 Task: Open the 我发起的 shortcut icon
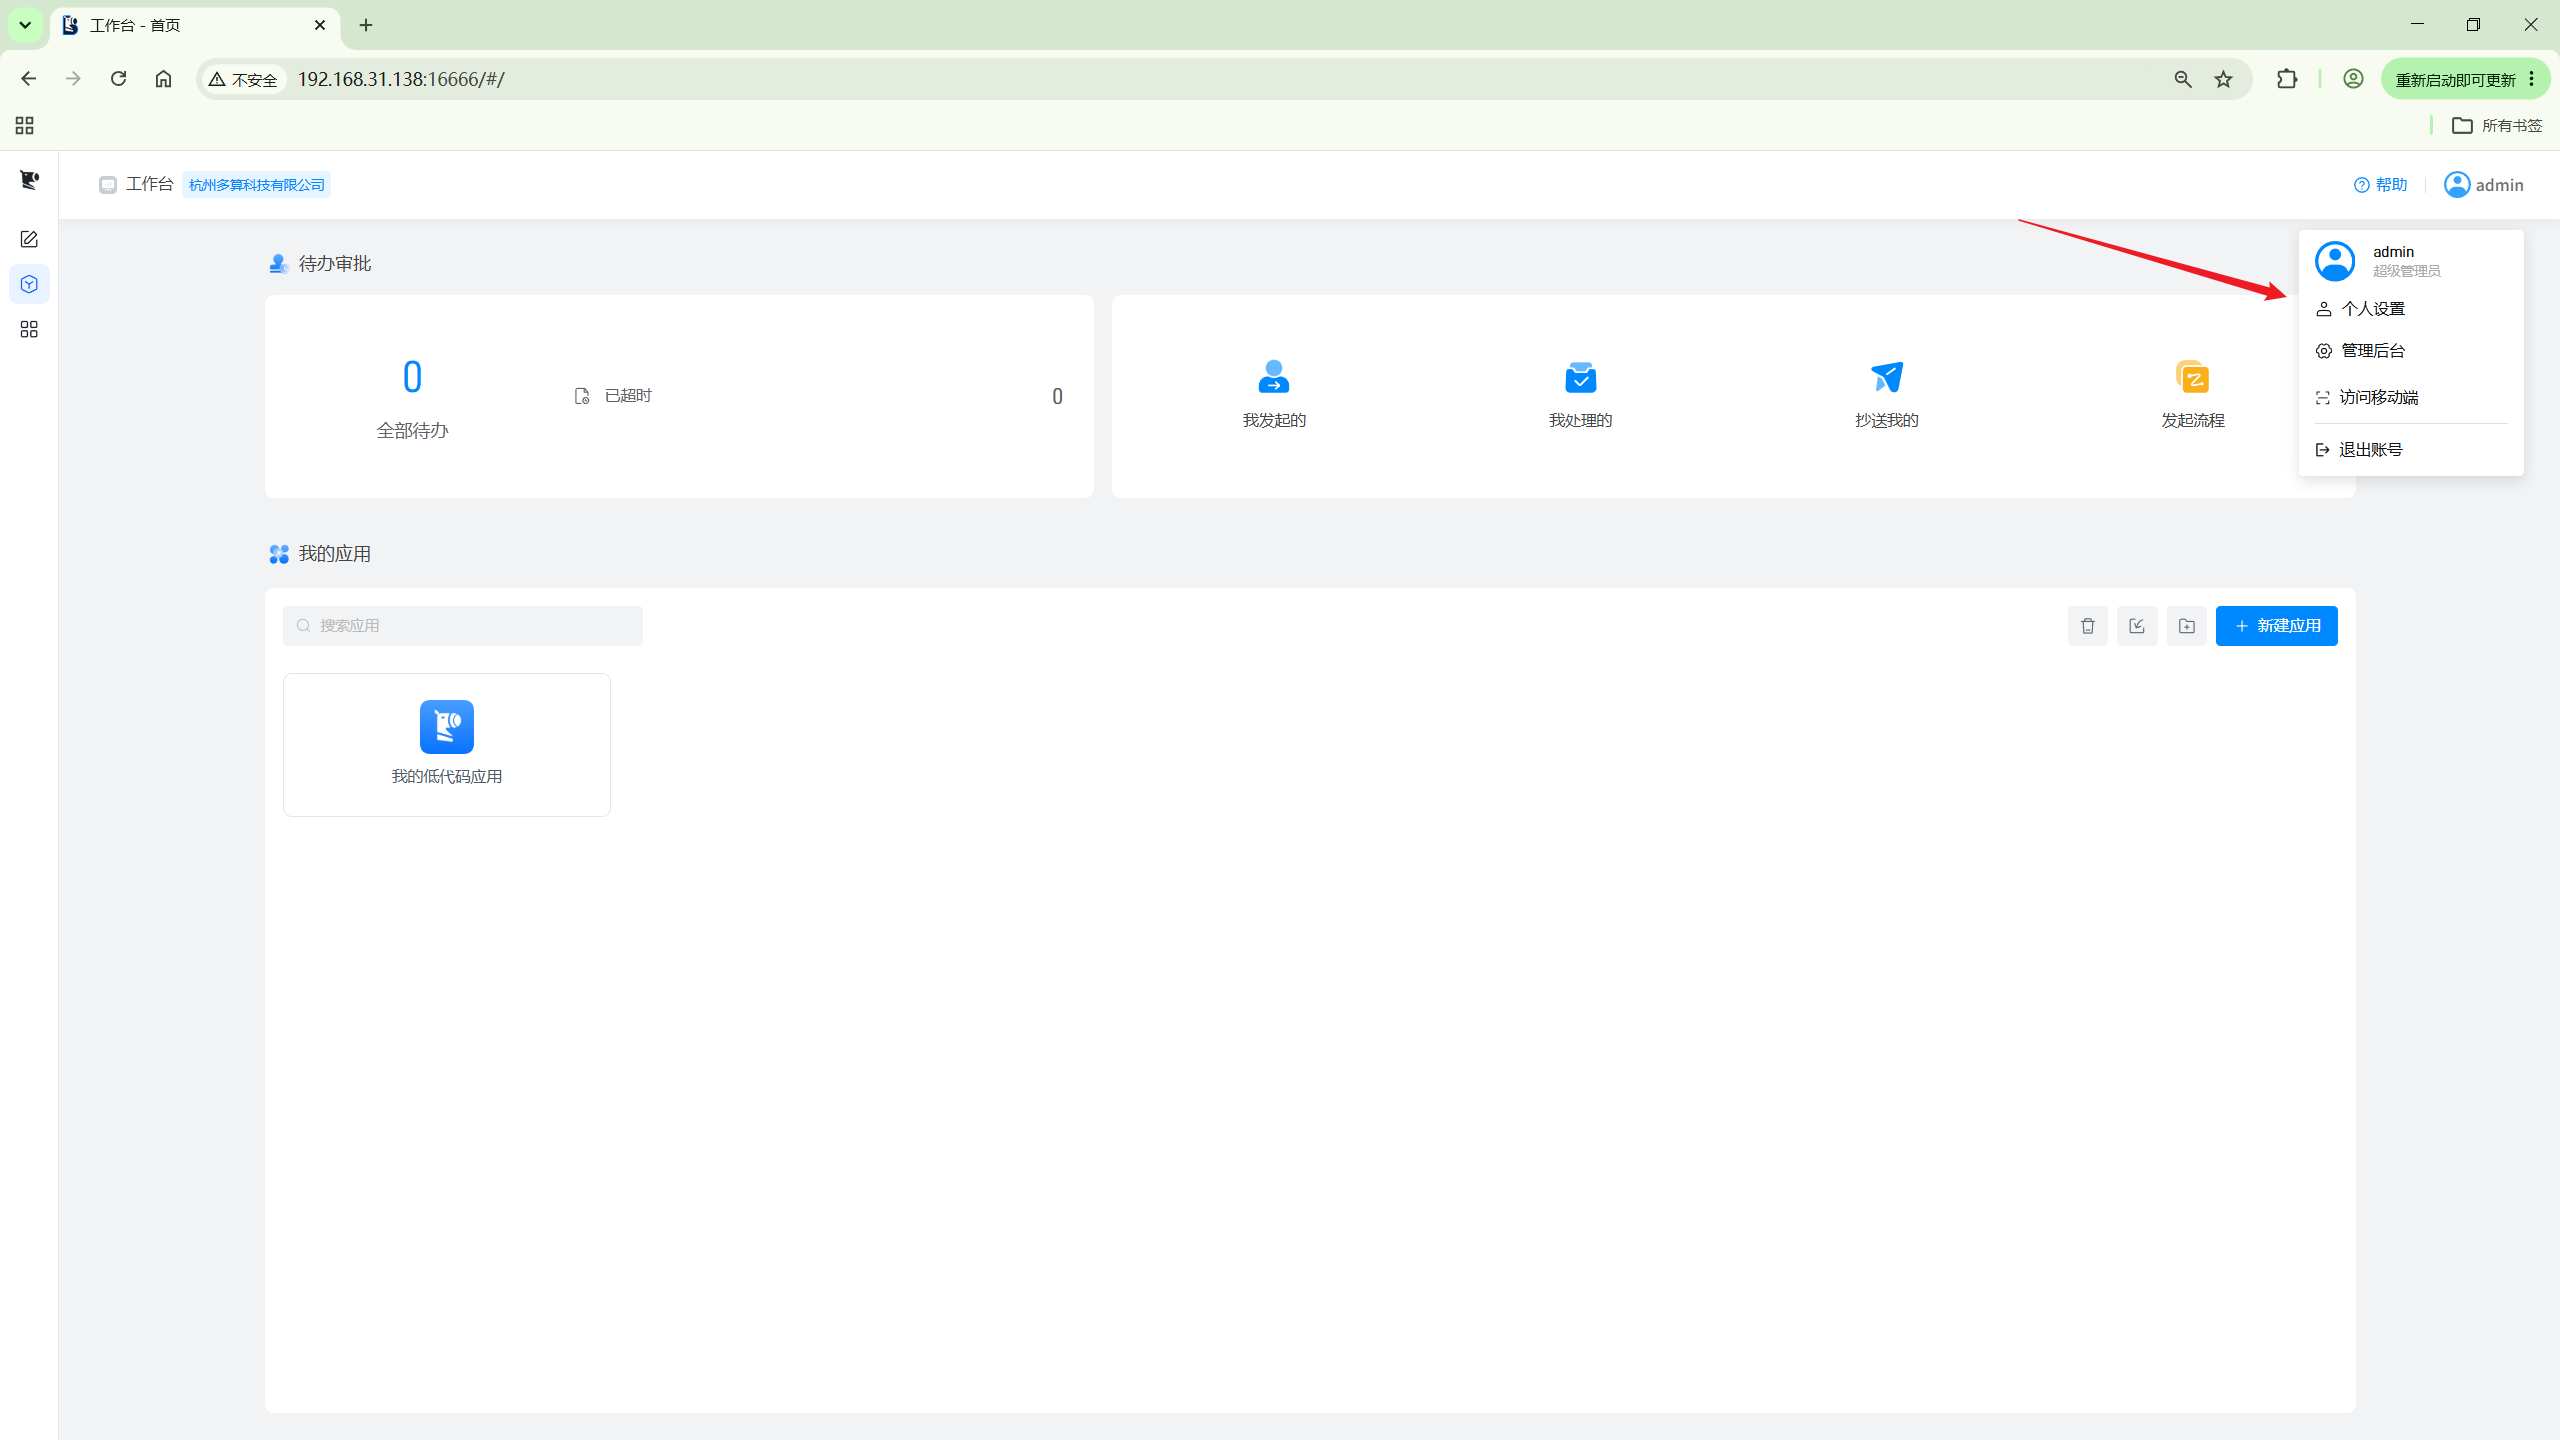[1274, 377]
